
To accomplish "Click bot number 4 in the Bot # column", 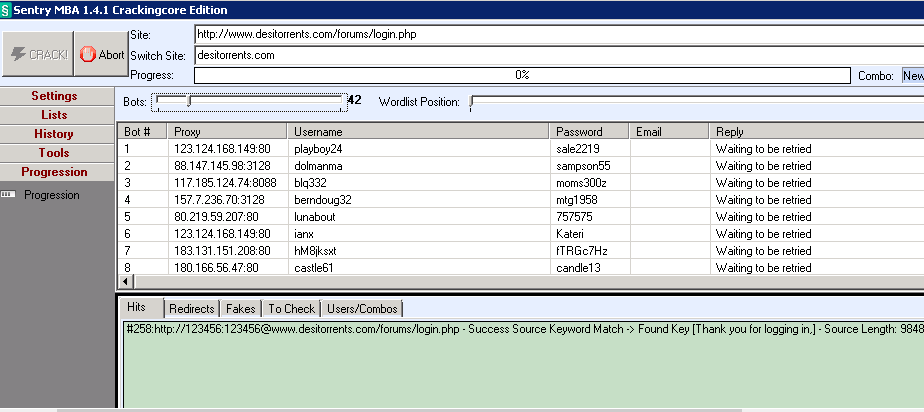I will (127, 200).
